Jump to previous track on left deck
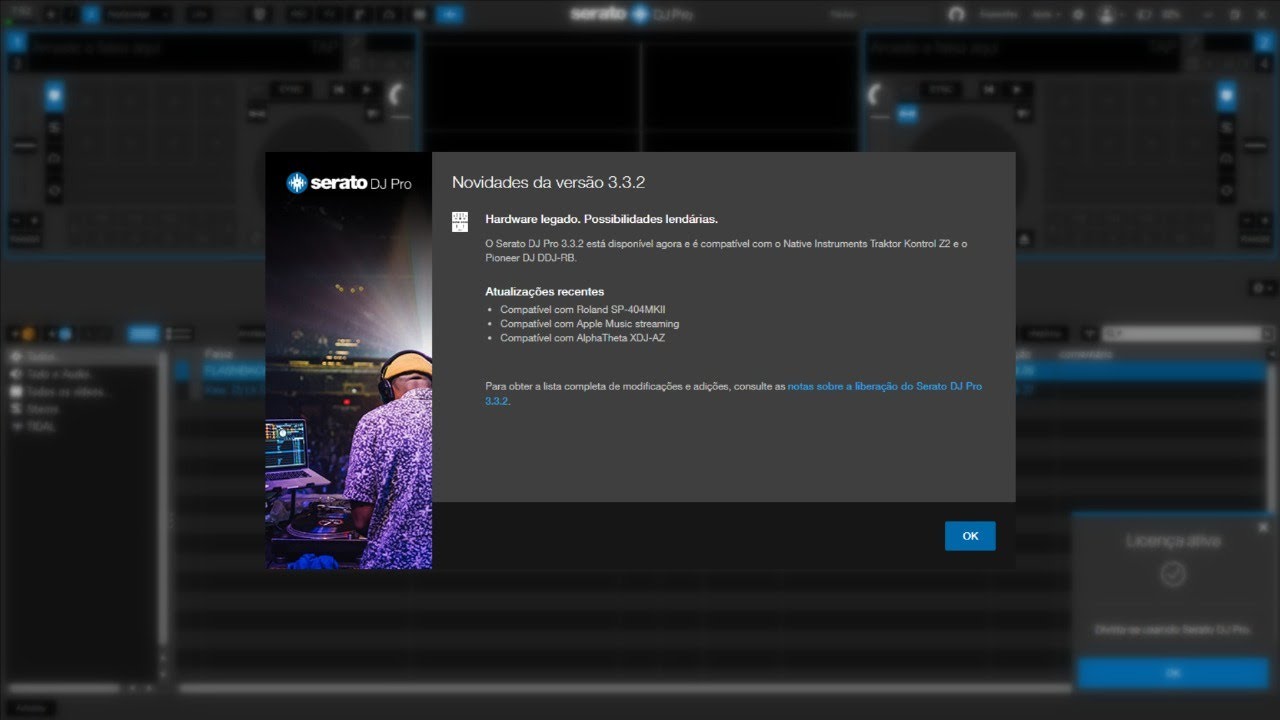 [339, 90]
